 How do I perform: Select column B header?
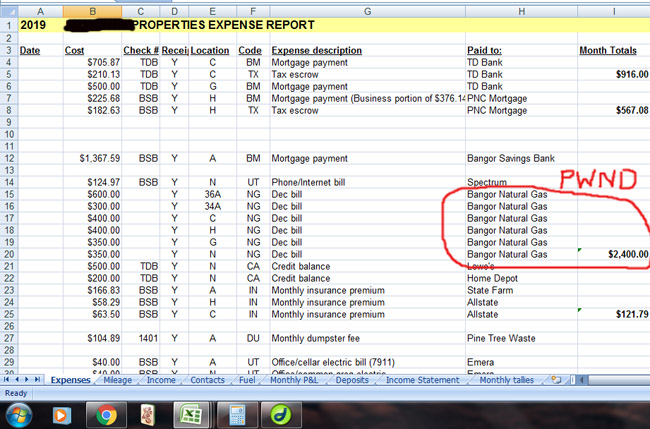coord(92,12)
